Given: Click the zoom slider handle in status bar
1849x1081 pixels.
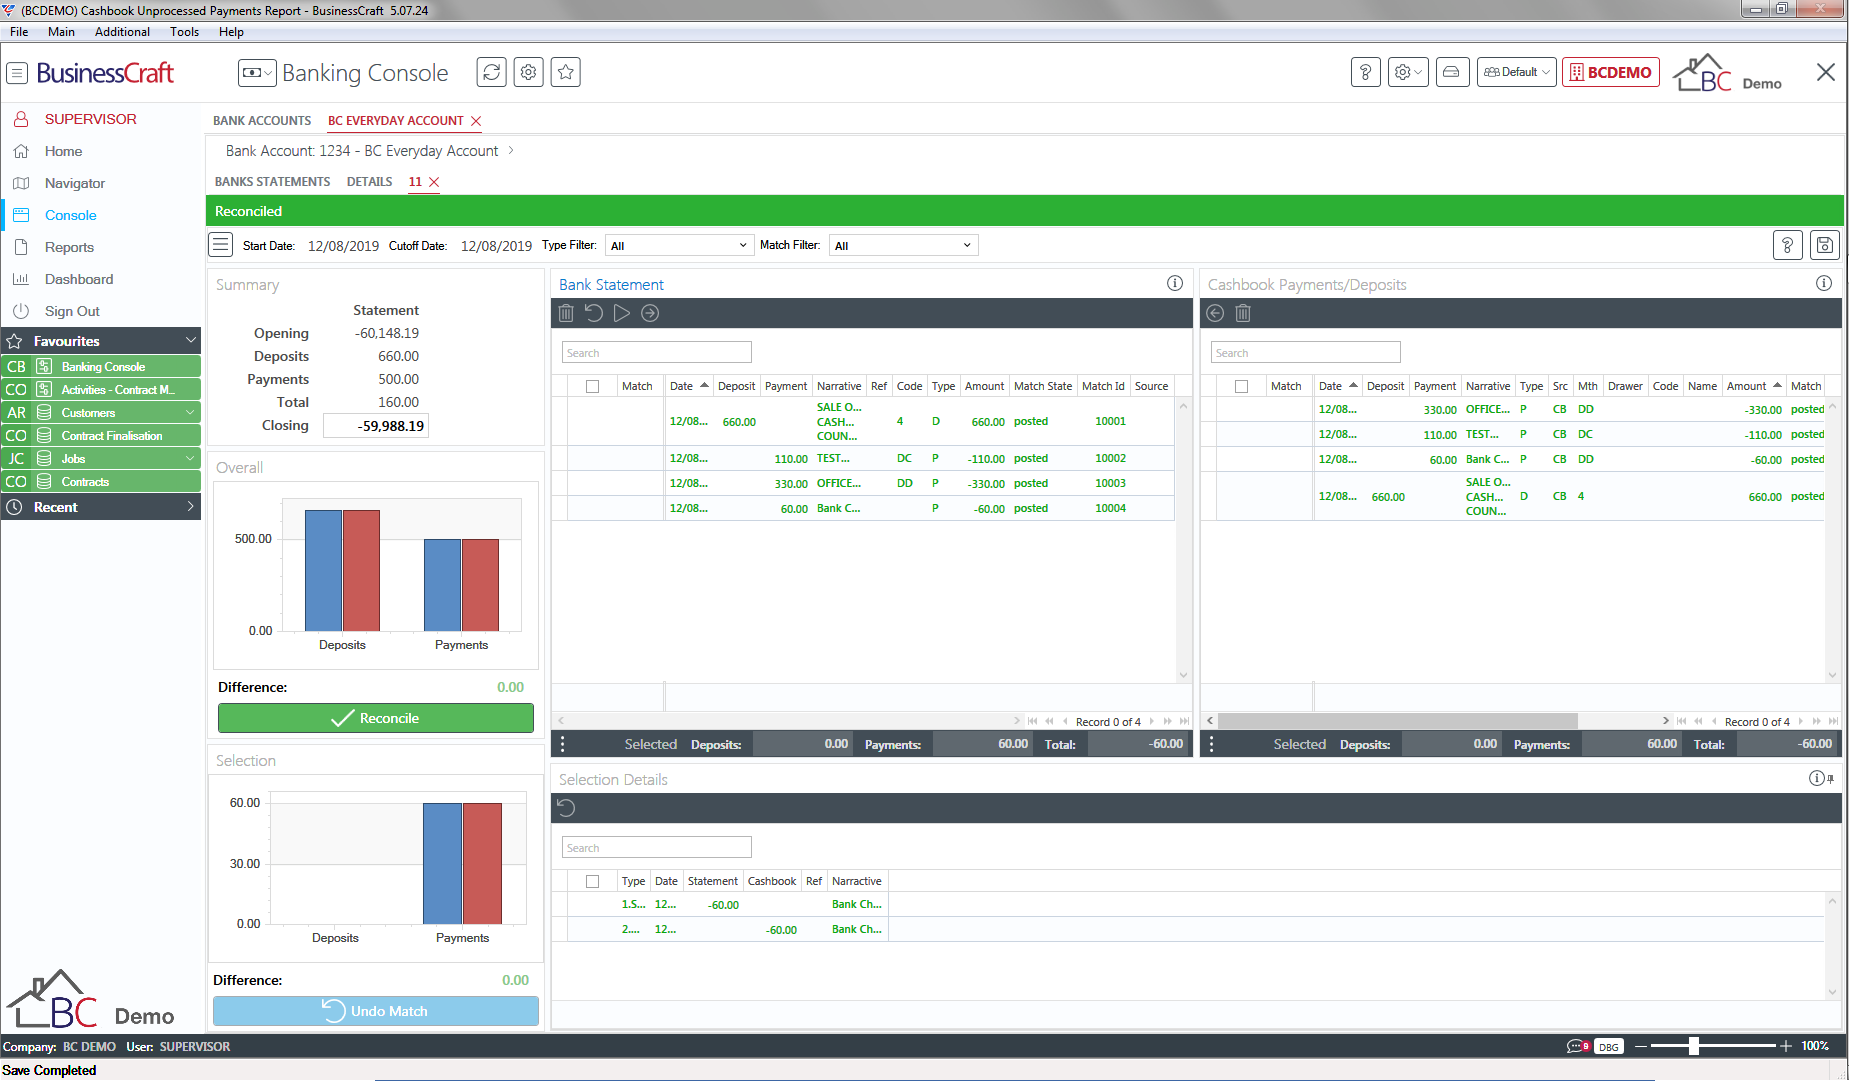Looking at the screenshot, I should click(1694, 1046).
